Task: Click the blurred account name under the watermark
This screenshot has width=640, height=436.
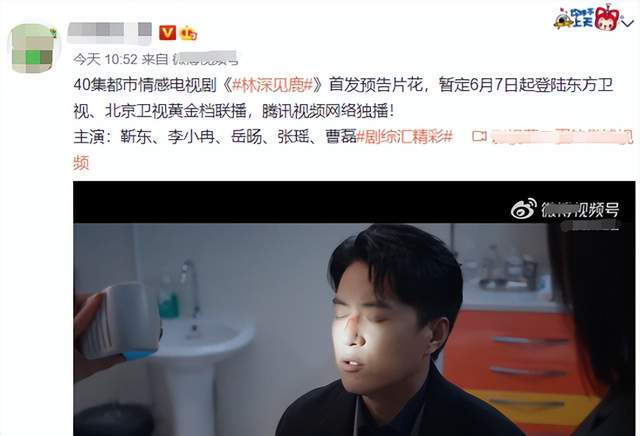Action: pyautogui.click(x=591, y=225)
